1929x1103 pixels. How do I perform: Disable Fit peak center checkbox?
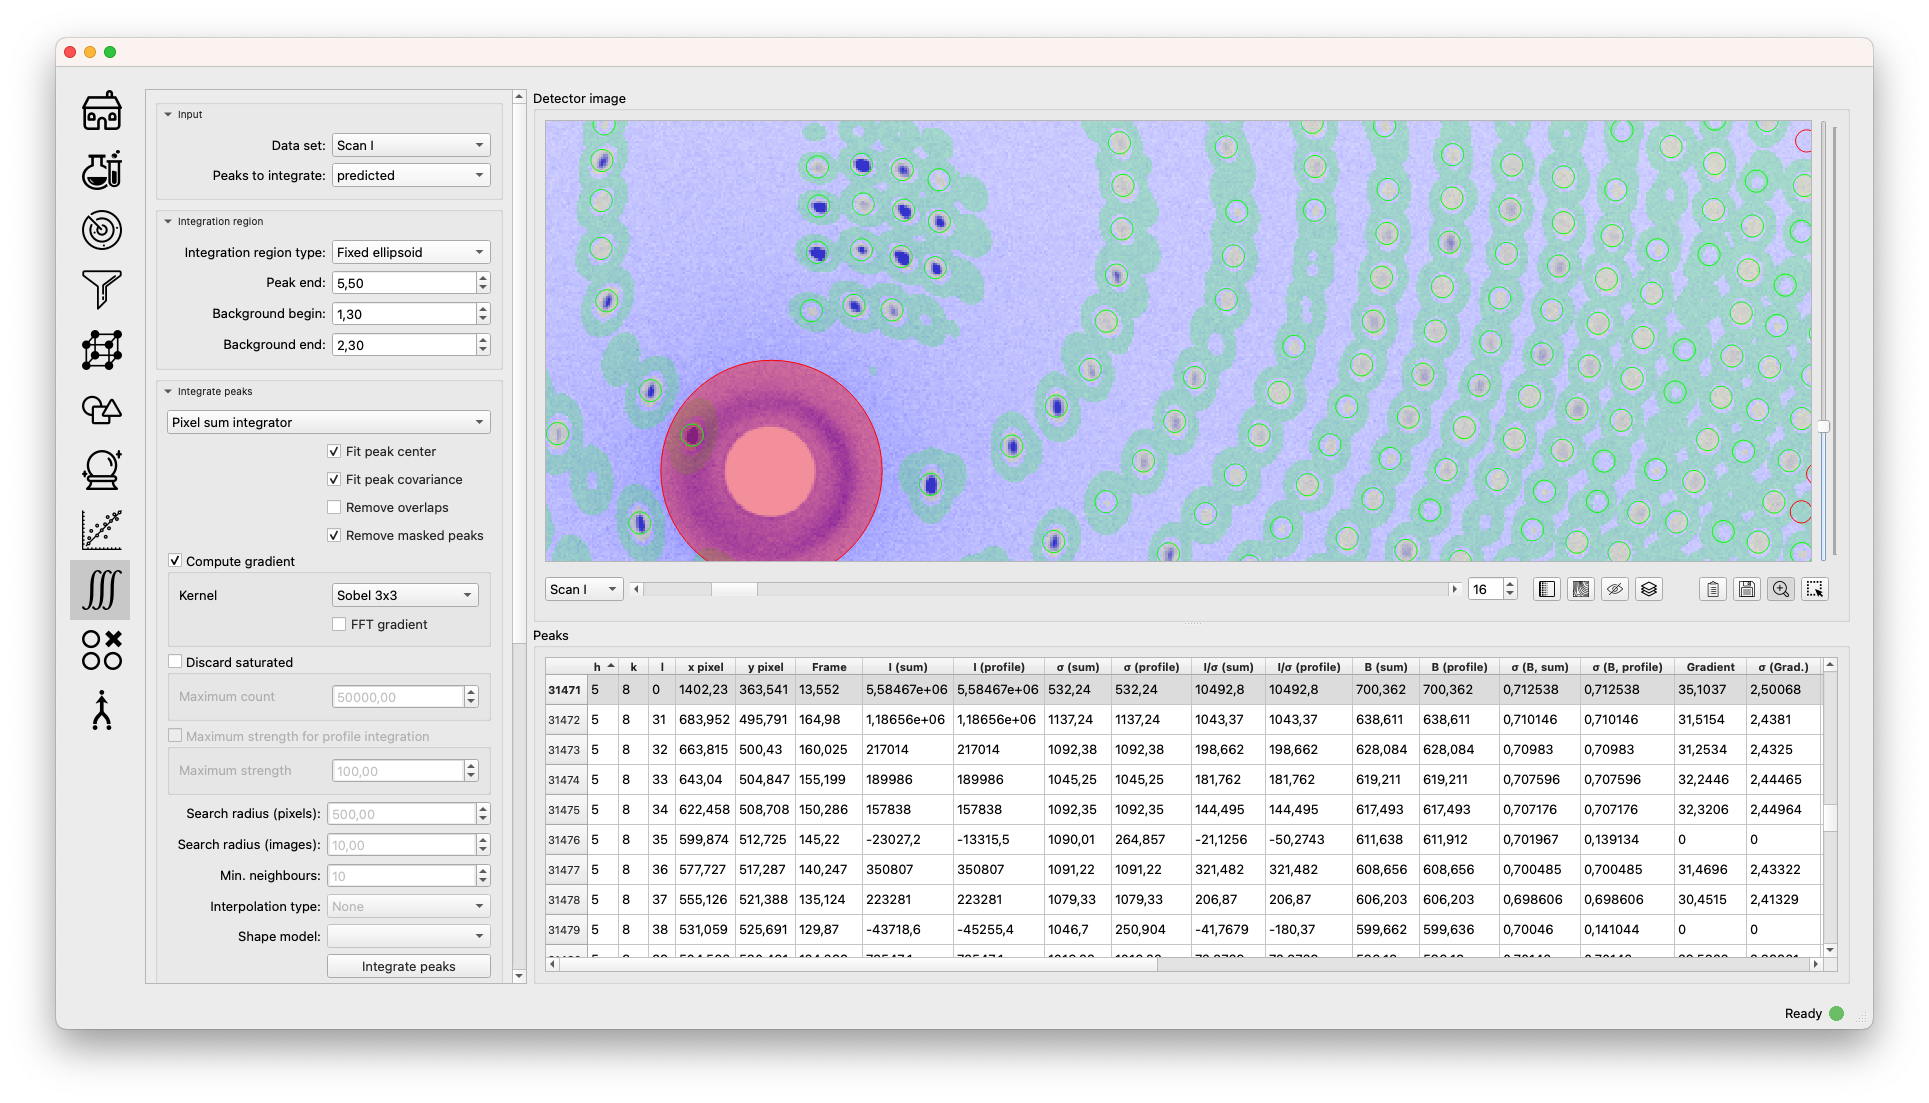click(x=334, y=451)
